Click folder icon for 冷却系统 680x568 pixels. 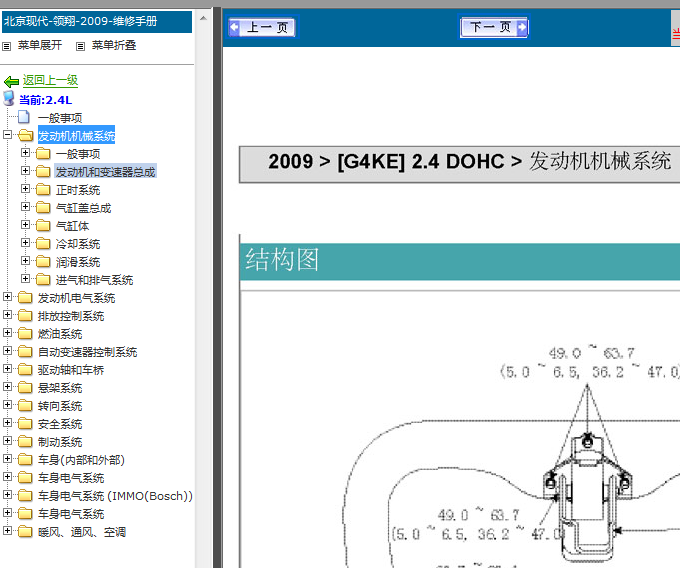point(43,244)
